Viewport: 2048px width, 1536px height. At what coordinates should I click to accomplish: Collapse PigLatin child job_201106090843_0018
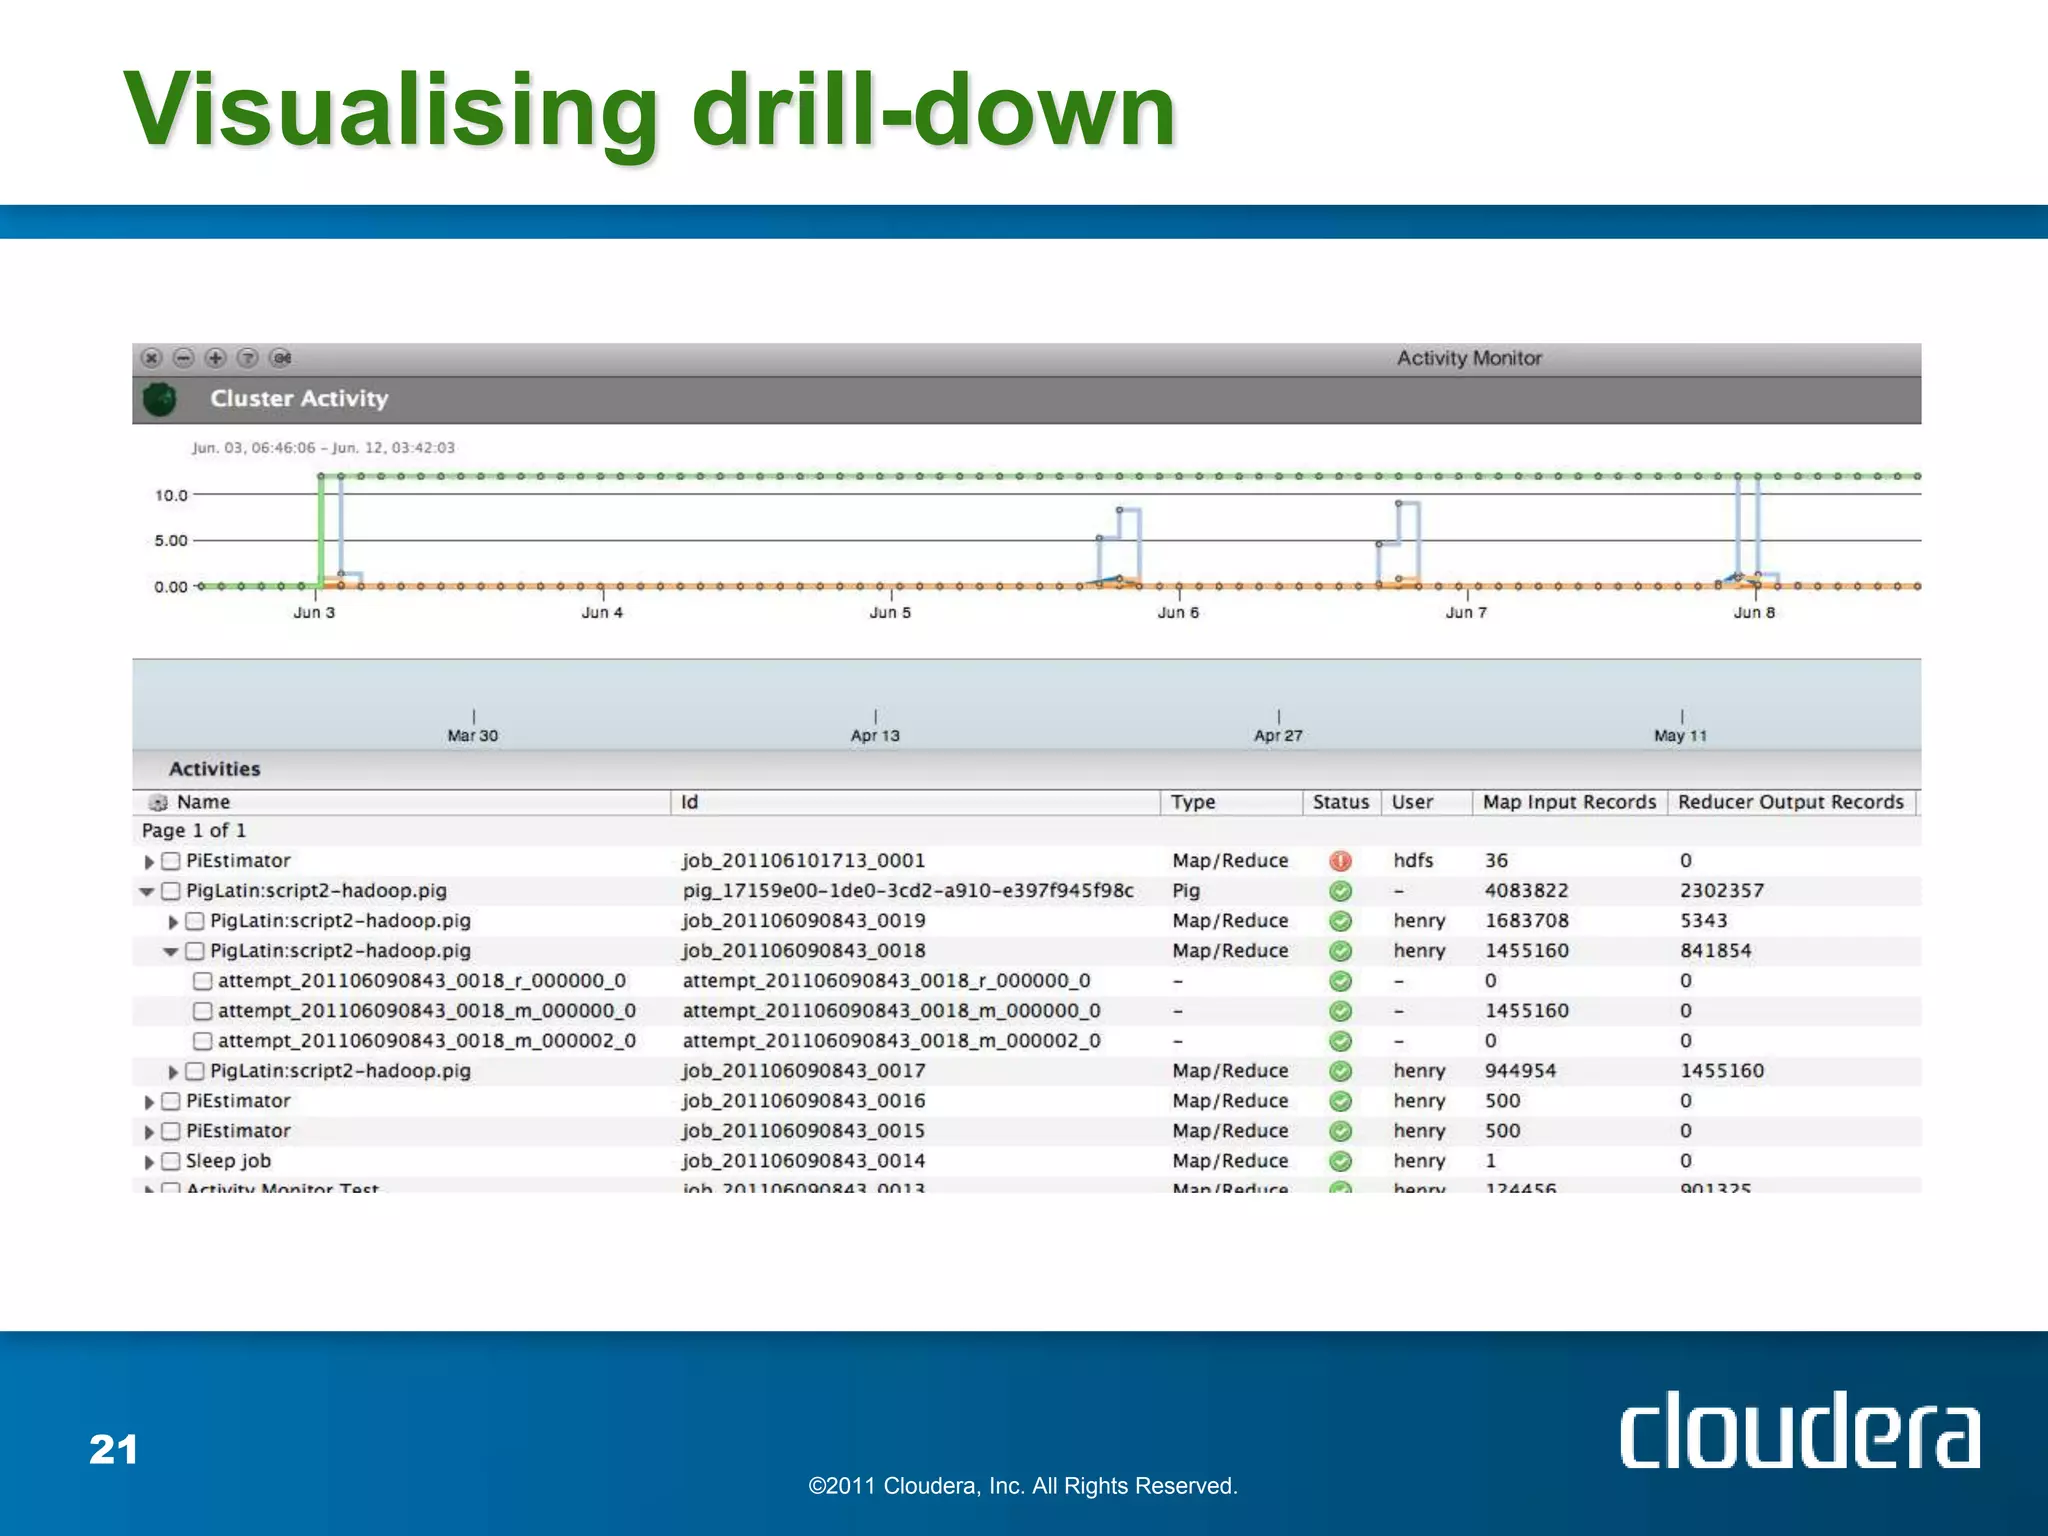click(171, 952)
